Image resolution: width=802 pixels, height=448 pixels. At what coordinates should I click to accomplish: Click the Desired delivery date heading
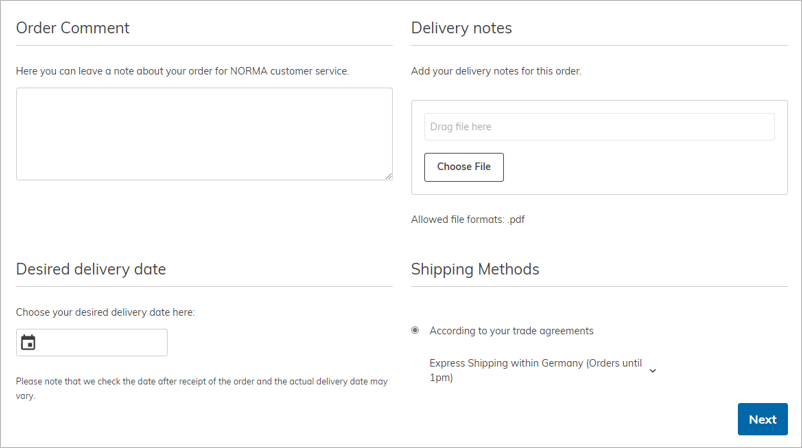(x=91, y=269)
